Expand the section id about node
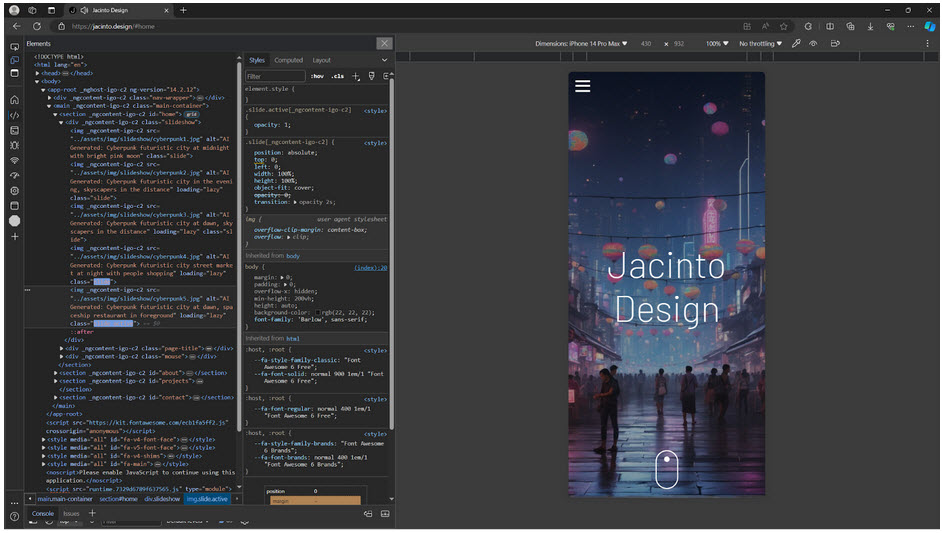Viewport: 942px width, 533px height. click(x=55, y=373)
